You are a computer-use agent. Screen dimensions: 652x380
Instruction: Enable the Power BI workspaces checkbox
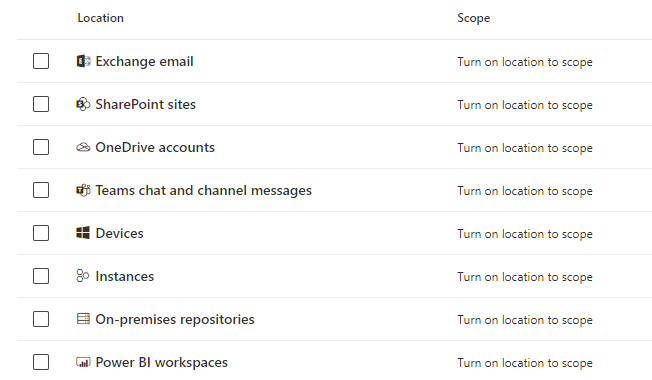41,362
